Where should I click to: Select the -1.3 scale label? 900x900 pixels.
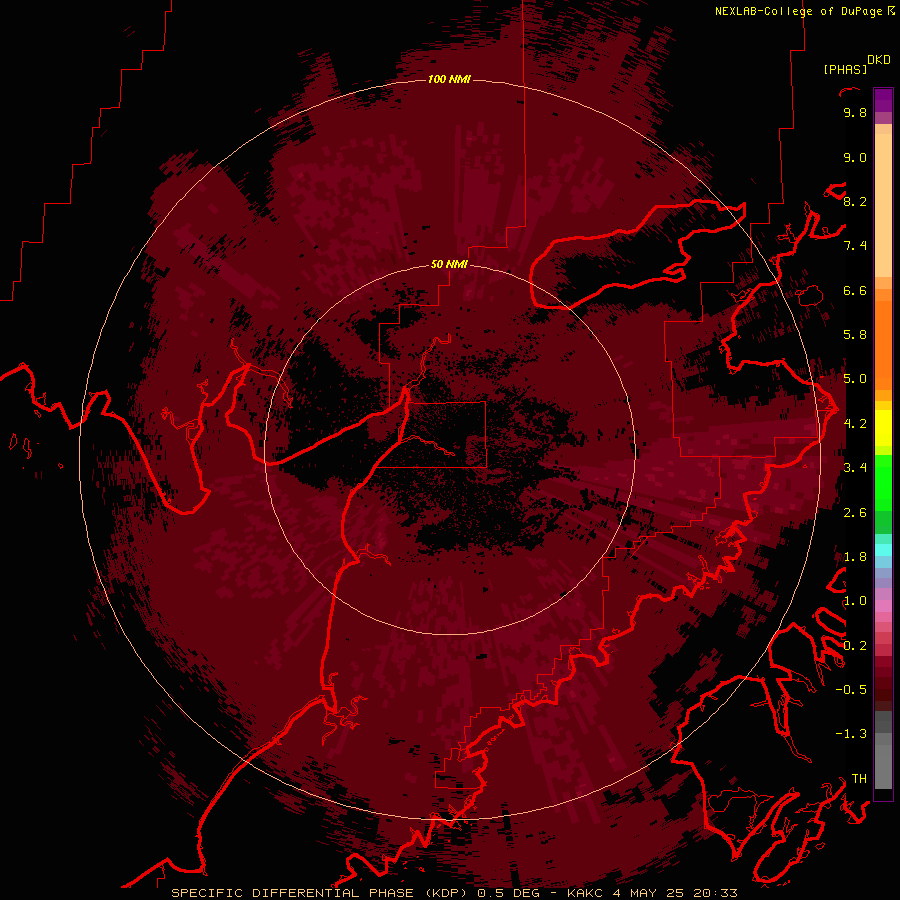(x=851, y=734)
